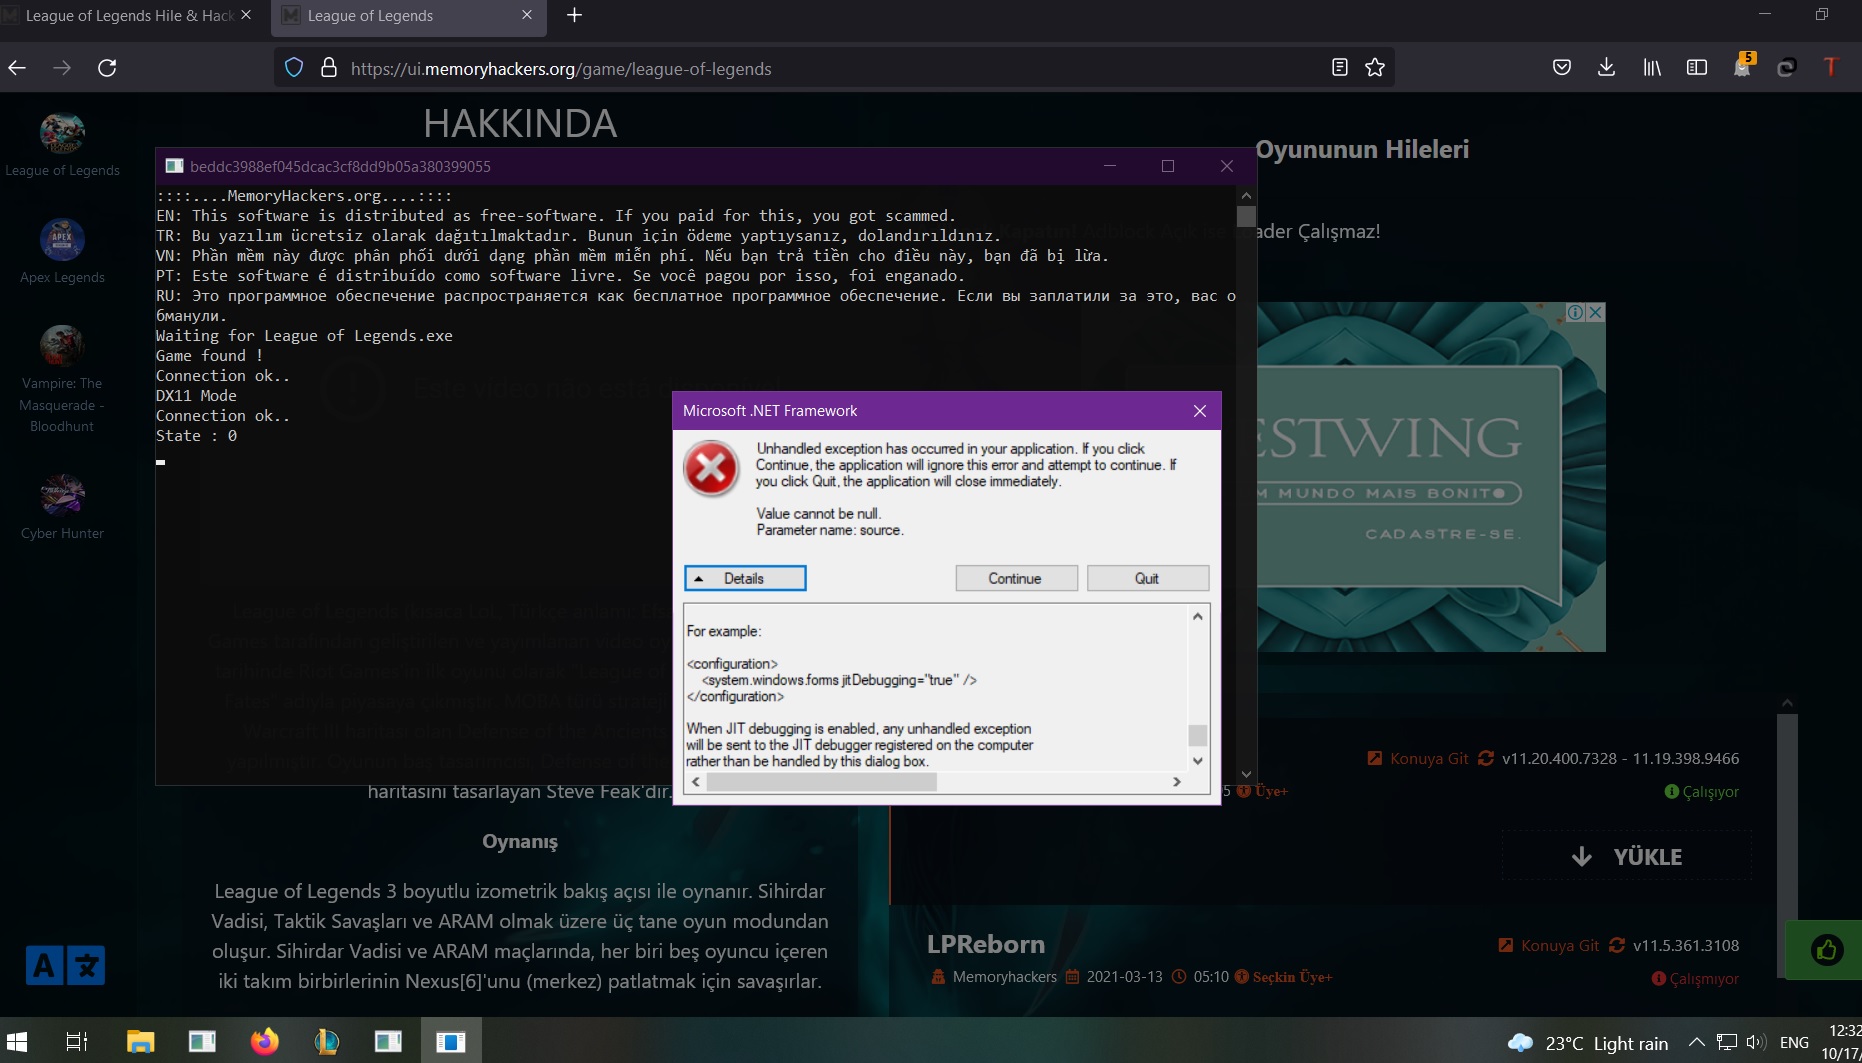This screenshot has width=1862, height=1063.
Task: Open Firefox from the taskbar
Action: click(x=264, y=1042)
